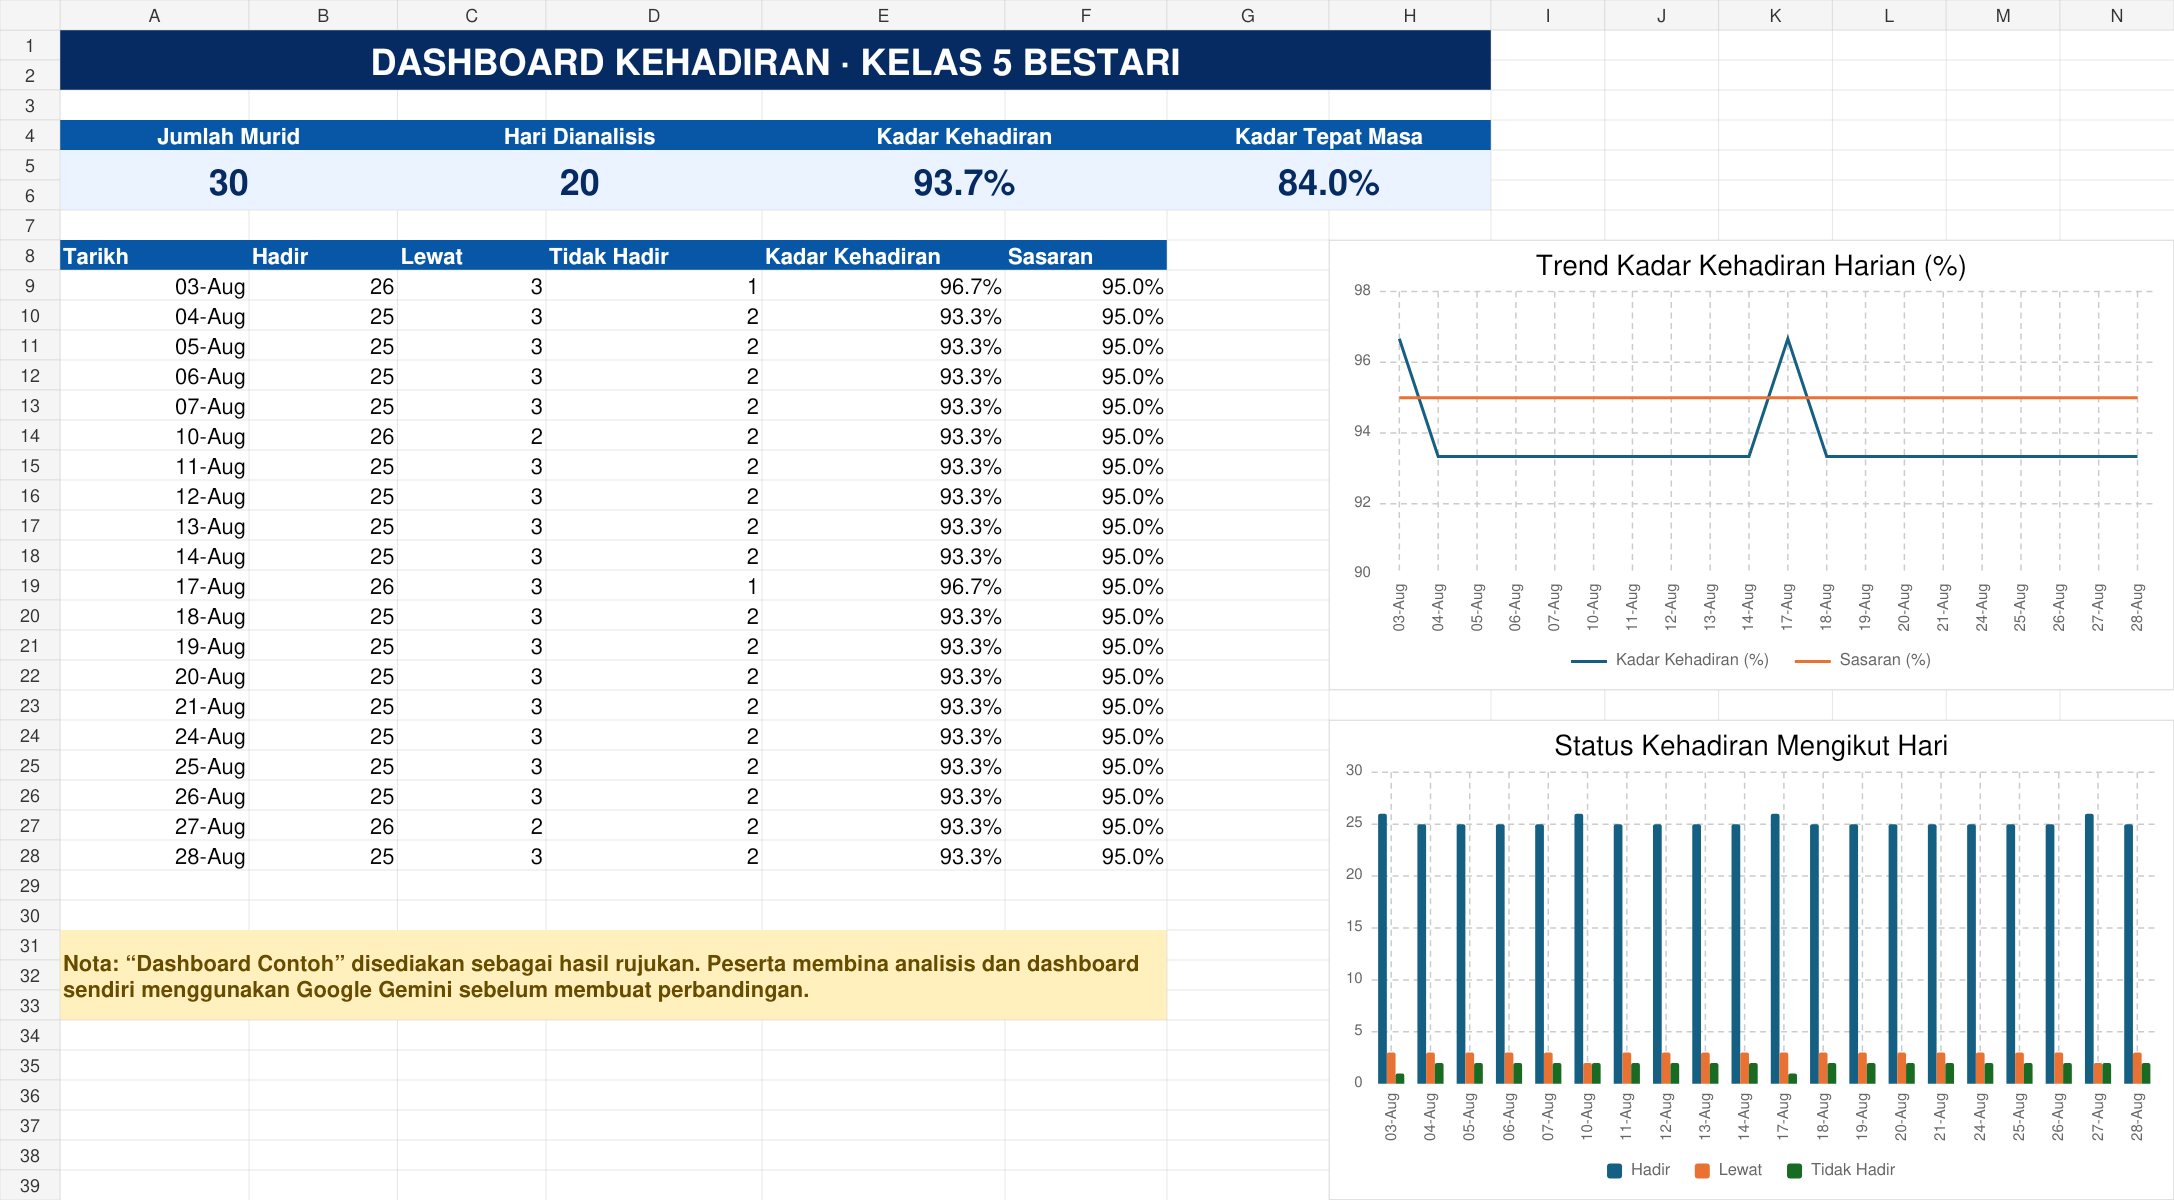2174x1200 pixels.
Task: Click the Hadir table header
Action: click(323, 255)
